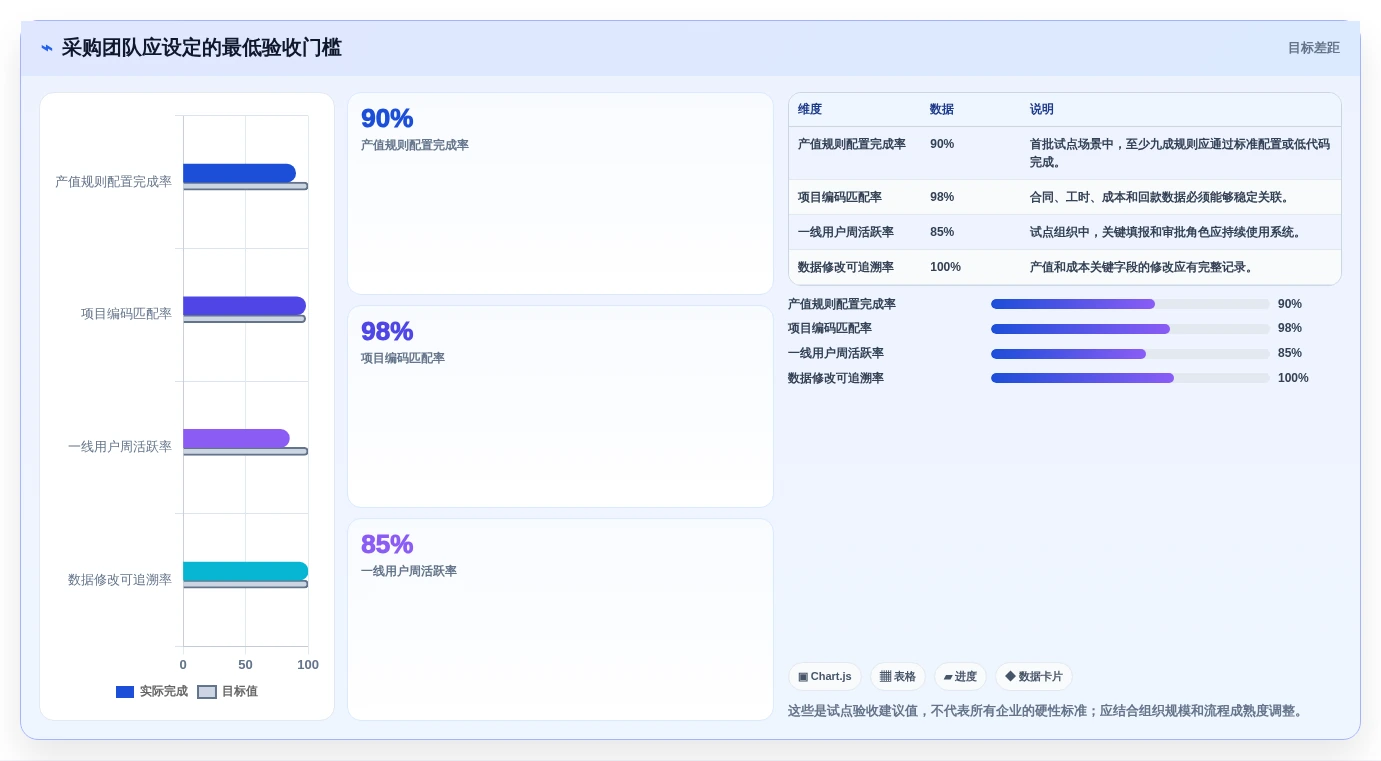Click the 90% value in the table

(x=942, y=144)
